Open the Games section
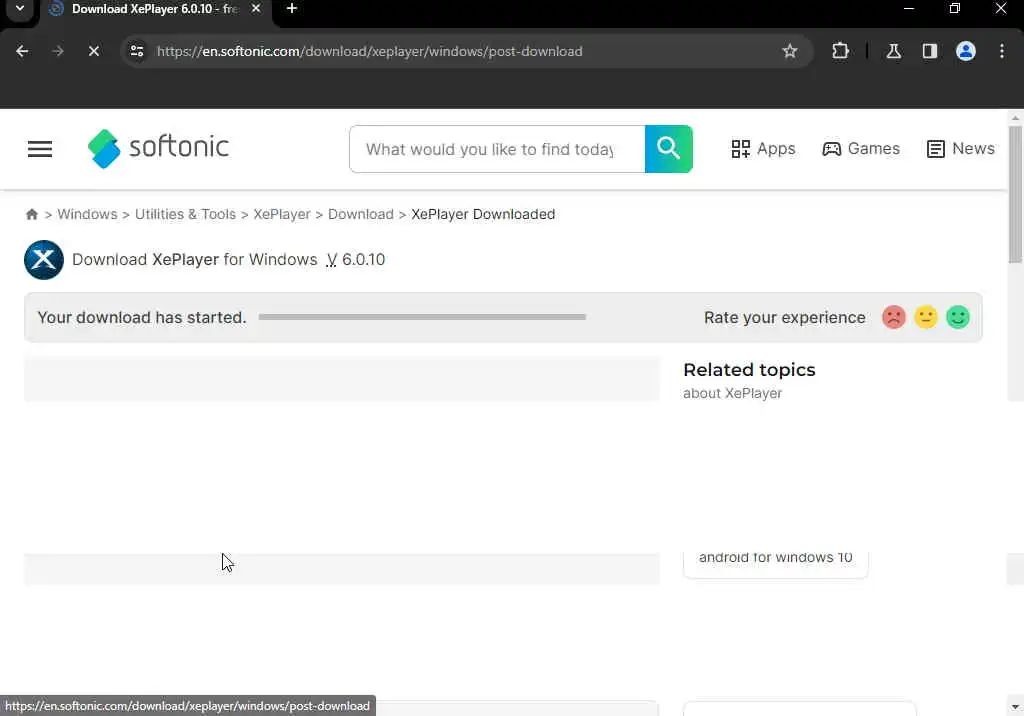The height and width of the screenshot is (716, 1024). (x=861, y=149)
